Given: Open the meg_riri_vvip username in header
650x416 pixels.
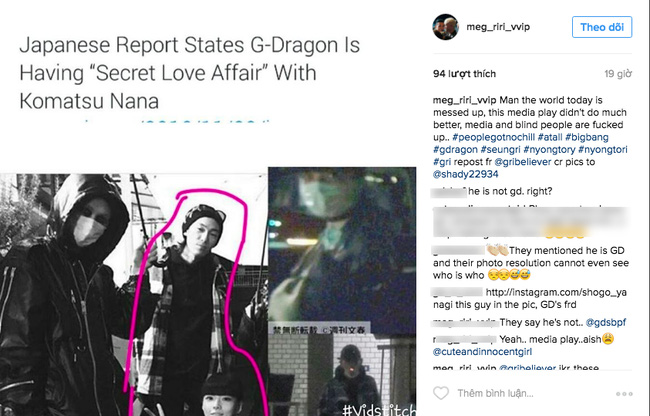Looking at the screenshot, I should (x=498, y=27).
